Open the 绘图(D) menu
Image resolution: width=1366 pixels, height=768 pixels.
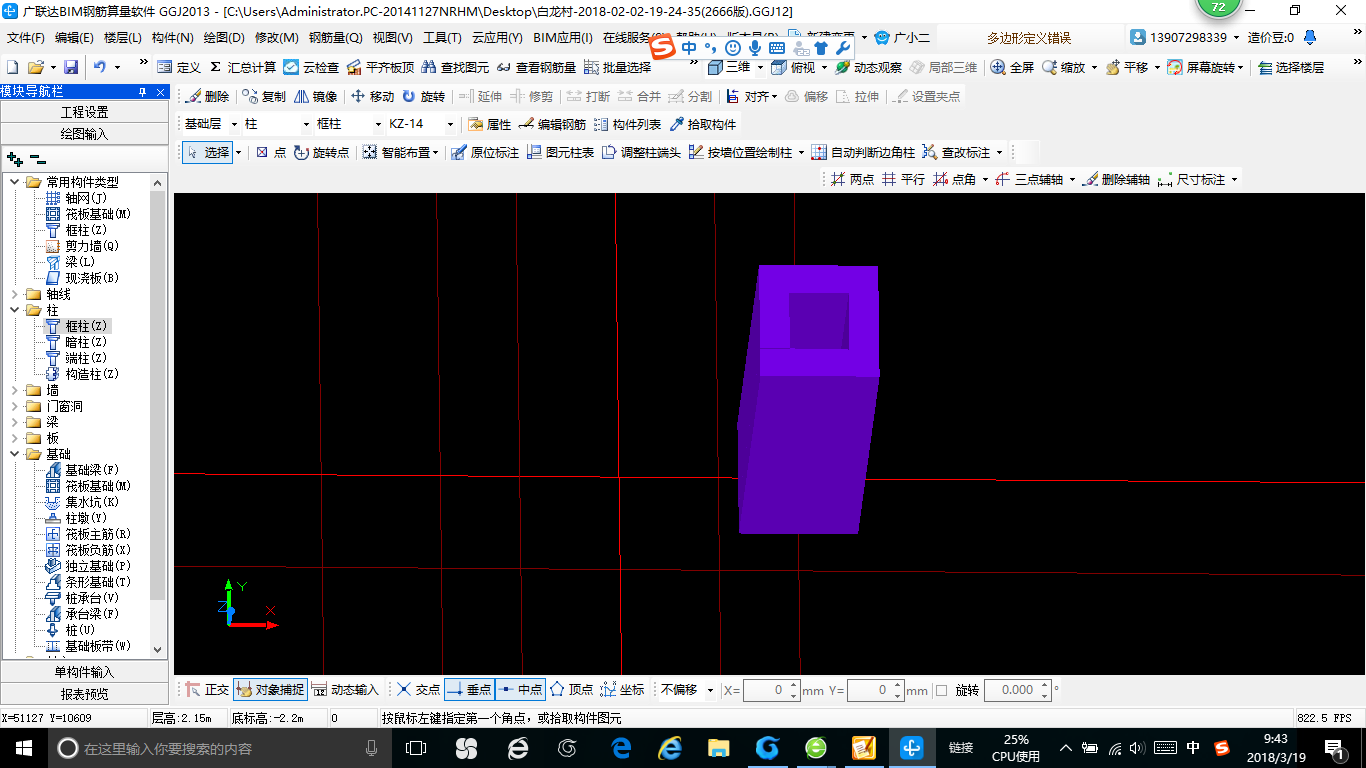click(x=224, y=38)
